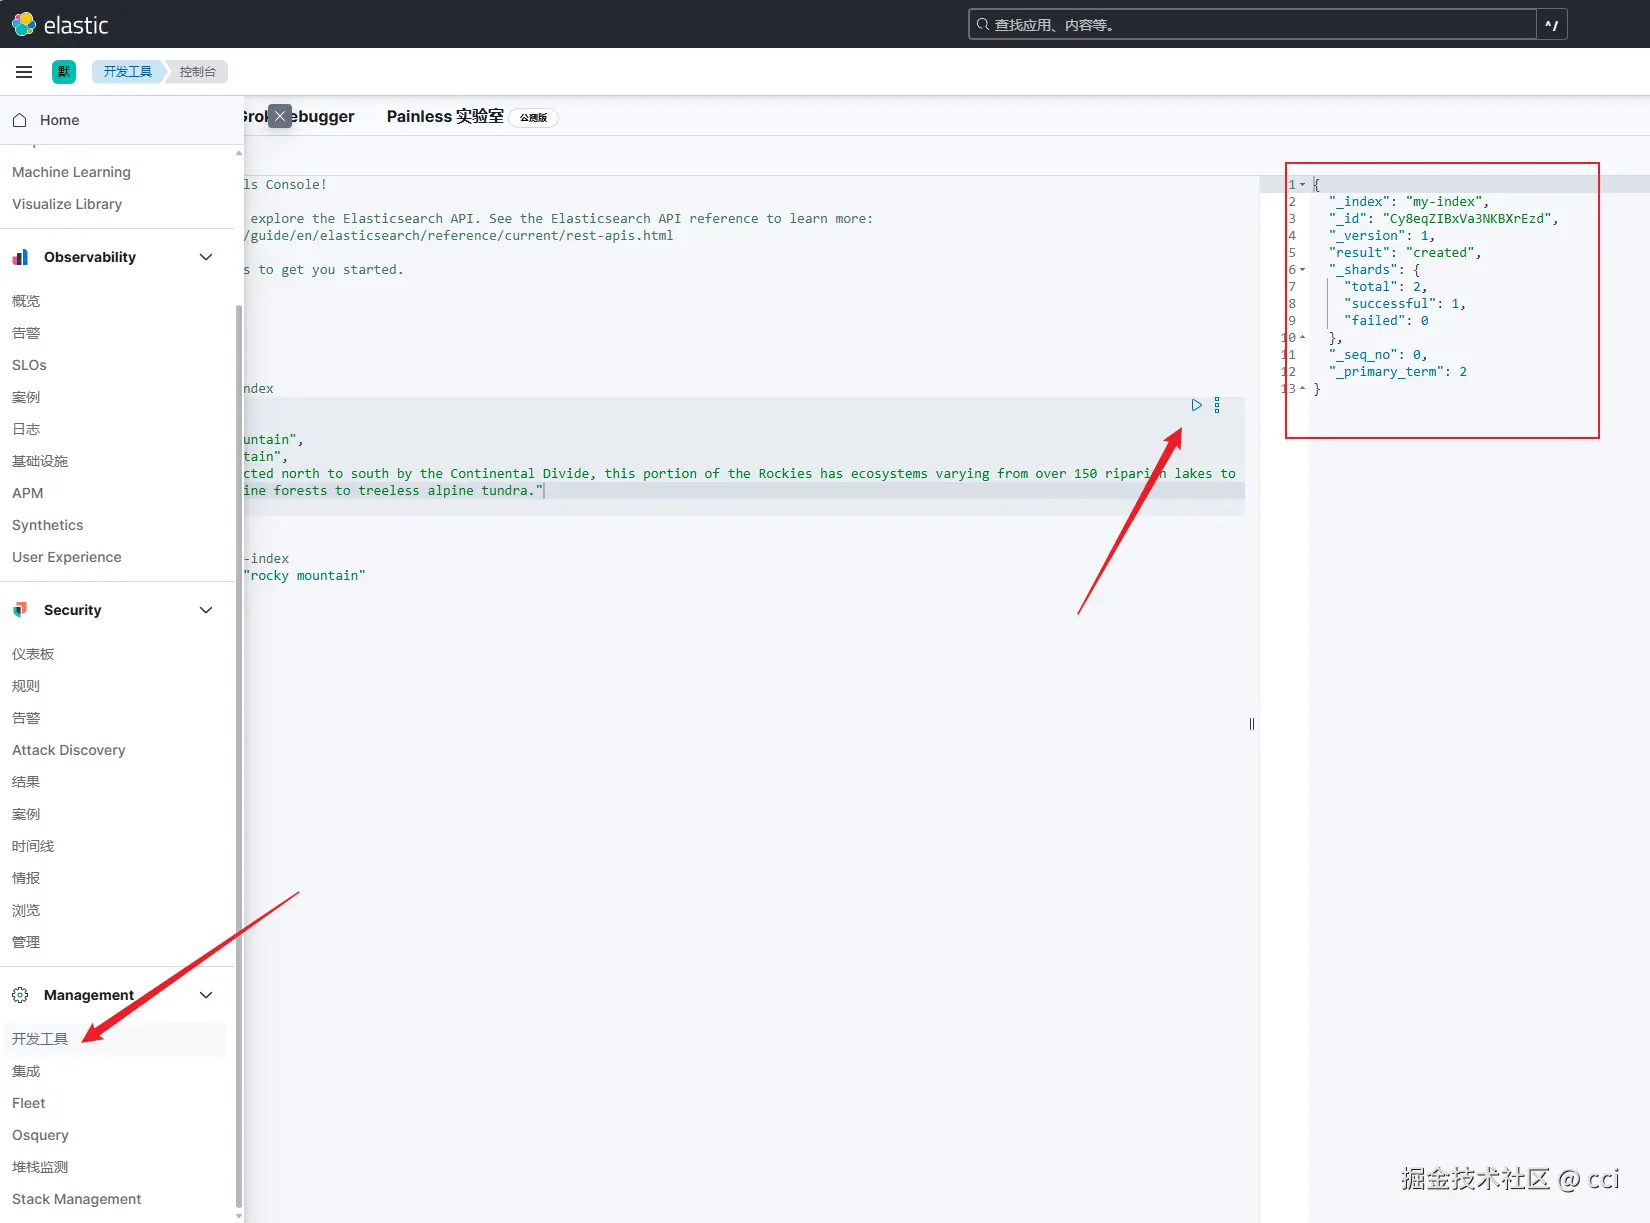The width and height of the screenshot is (1650, 1223).
Task: Click the Observability section icon
Action: [x=20, y=257]
